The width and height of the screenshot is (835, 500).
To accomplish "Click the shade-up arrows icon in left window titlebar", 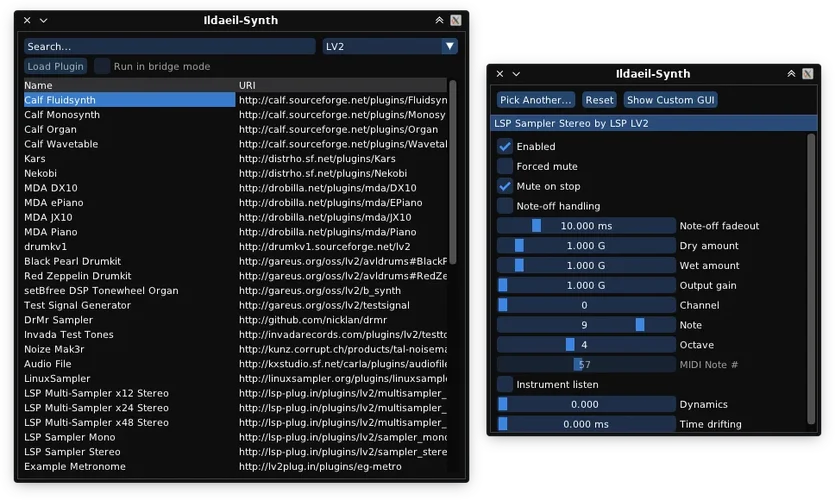I will 439,20.
